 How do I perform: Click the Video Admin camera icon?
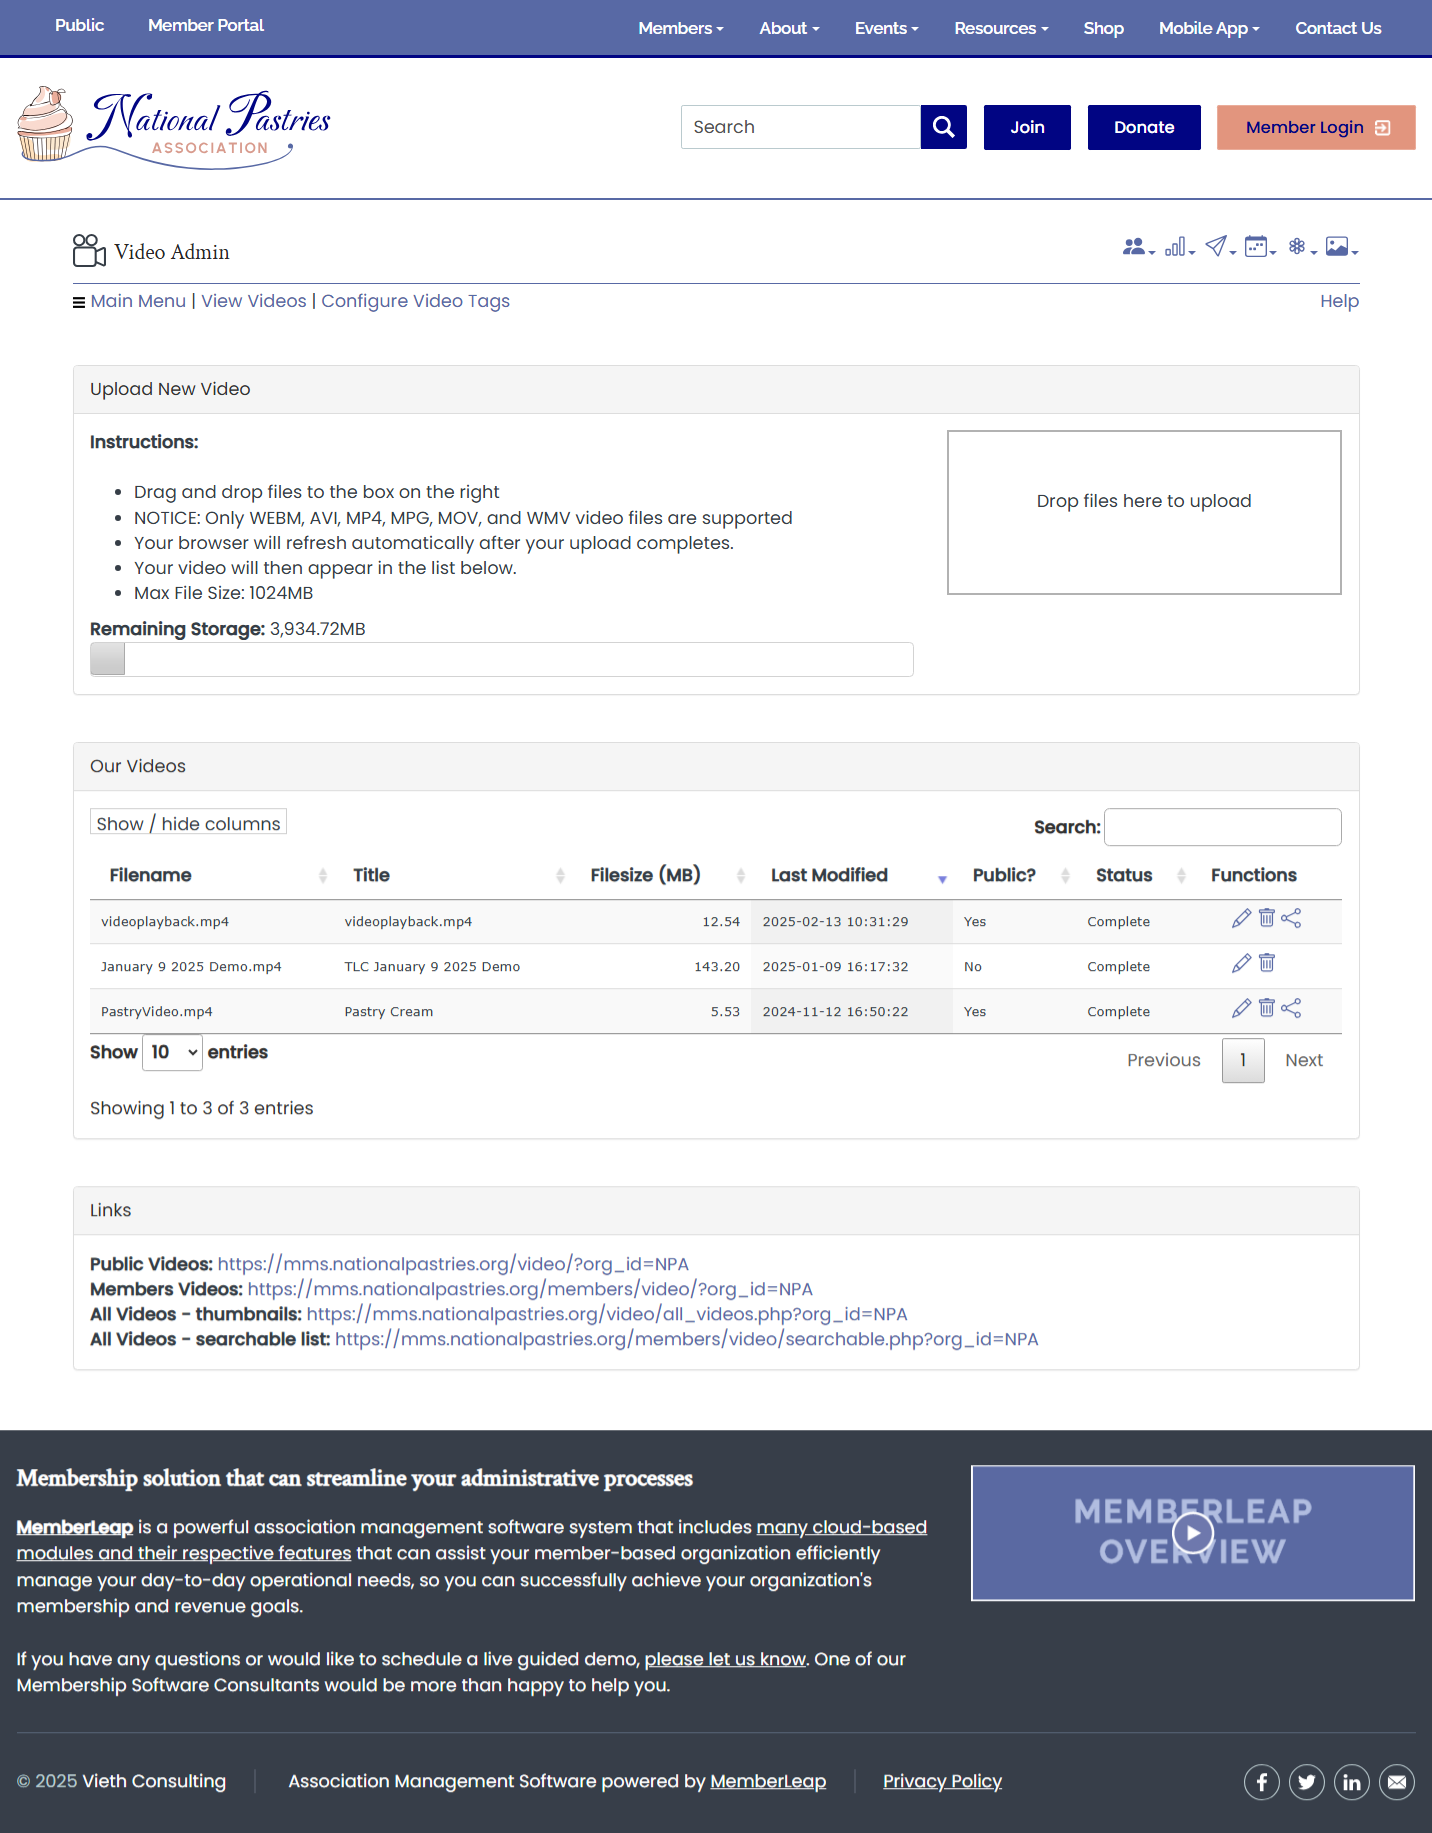point(89,251)
